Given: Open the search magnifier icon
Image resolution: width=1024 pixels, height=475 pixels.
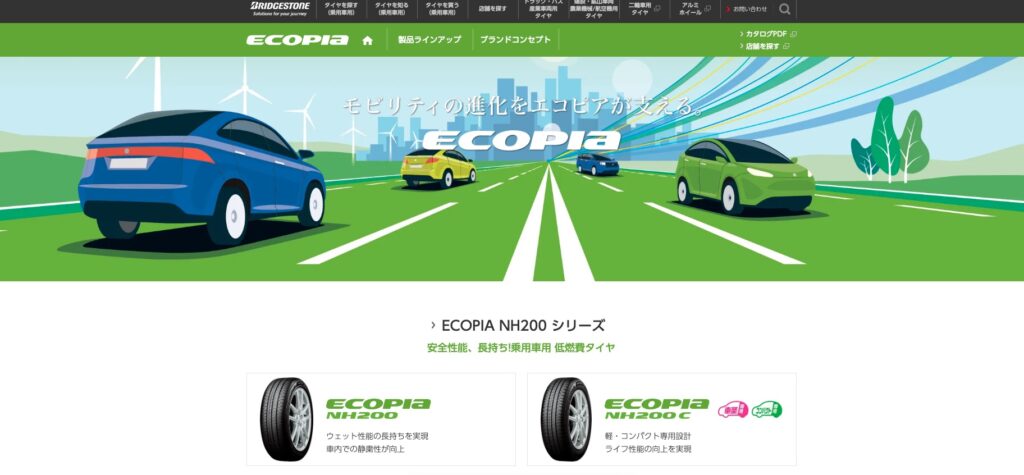Looking at the screenshot, I should (784, 9).
